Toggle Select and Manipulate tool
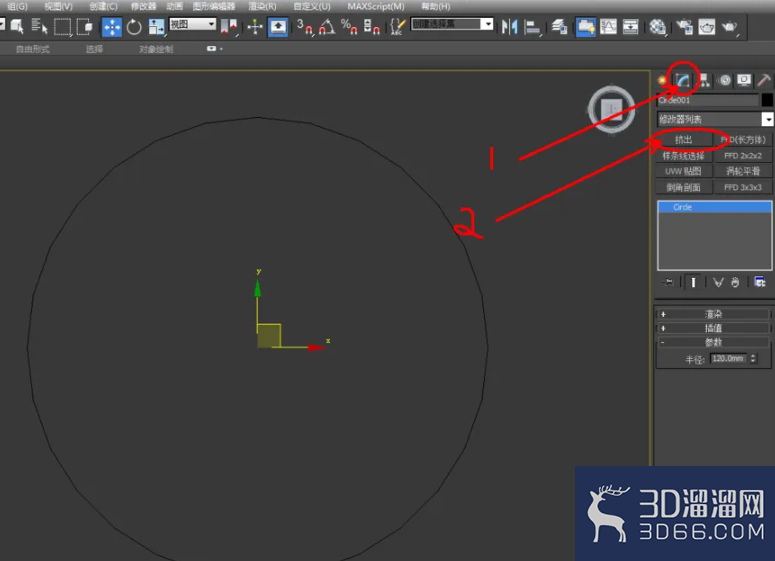 point(255,27)
